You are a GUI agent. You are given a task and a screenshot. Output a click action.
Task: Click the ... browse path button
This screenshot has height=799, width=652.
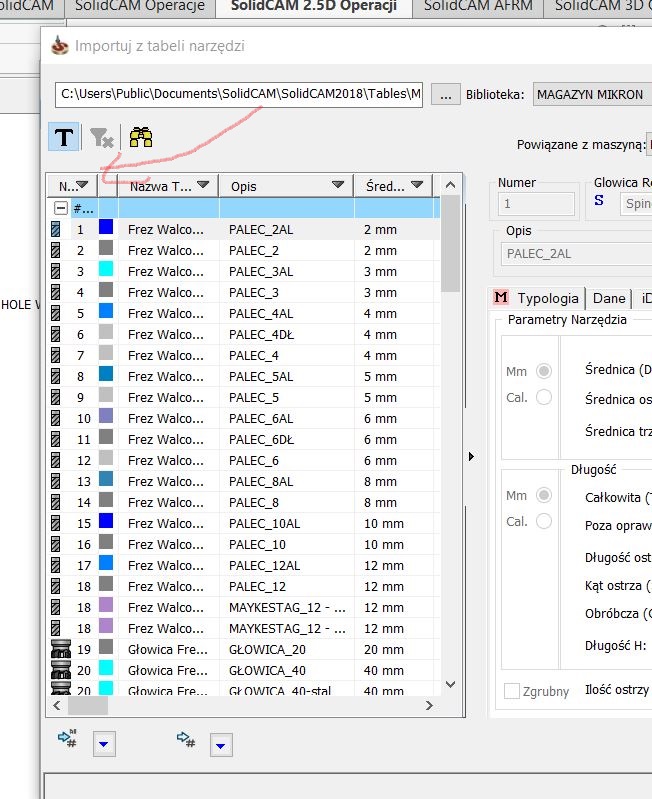[446, 94]
